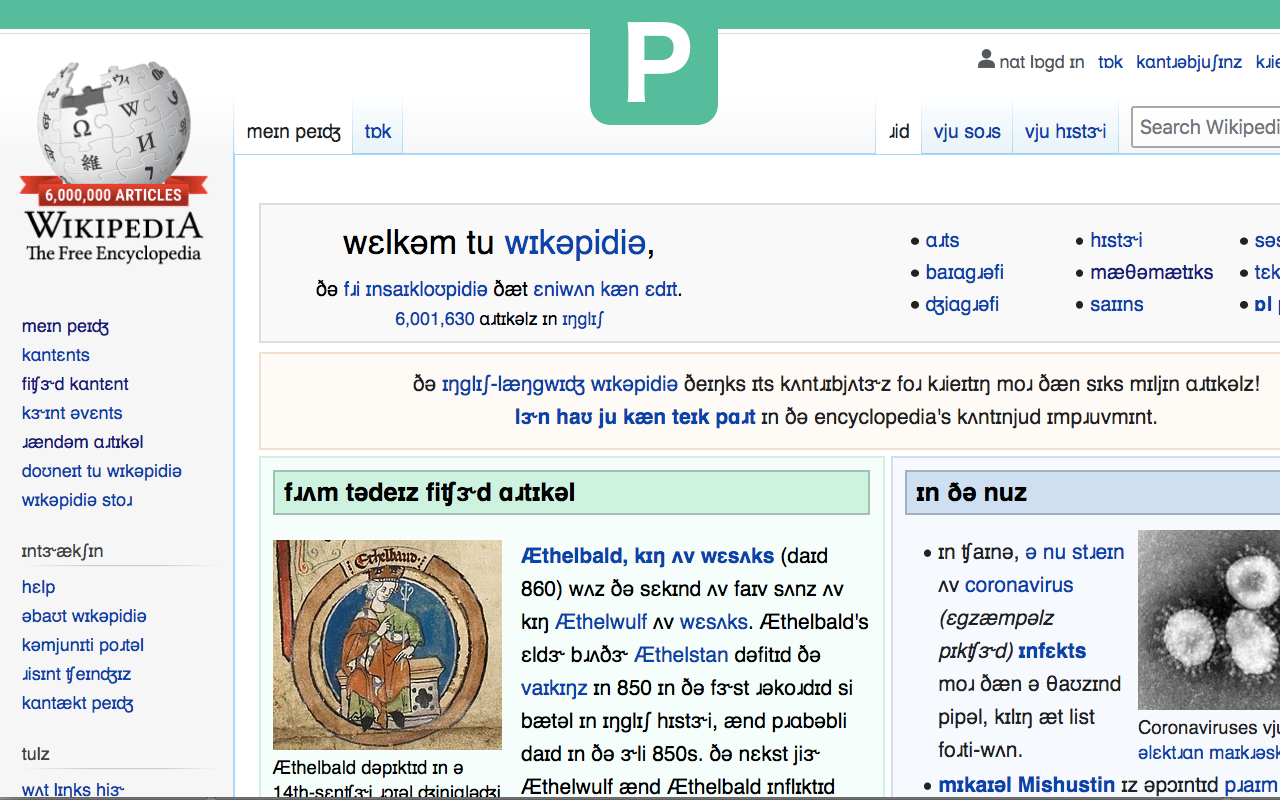Screen dimensions: 1280x800
Task: Open the 'vju hɪstɔɹi' tab
Action: point(1065,130)
